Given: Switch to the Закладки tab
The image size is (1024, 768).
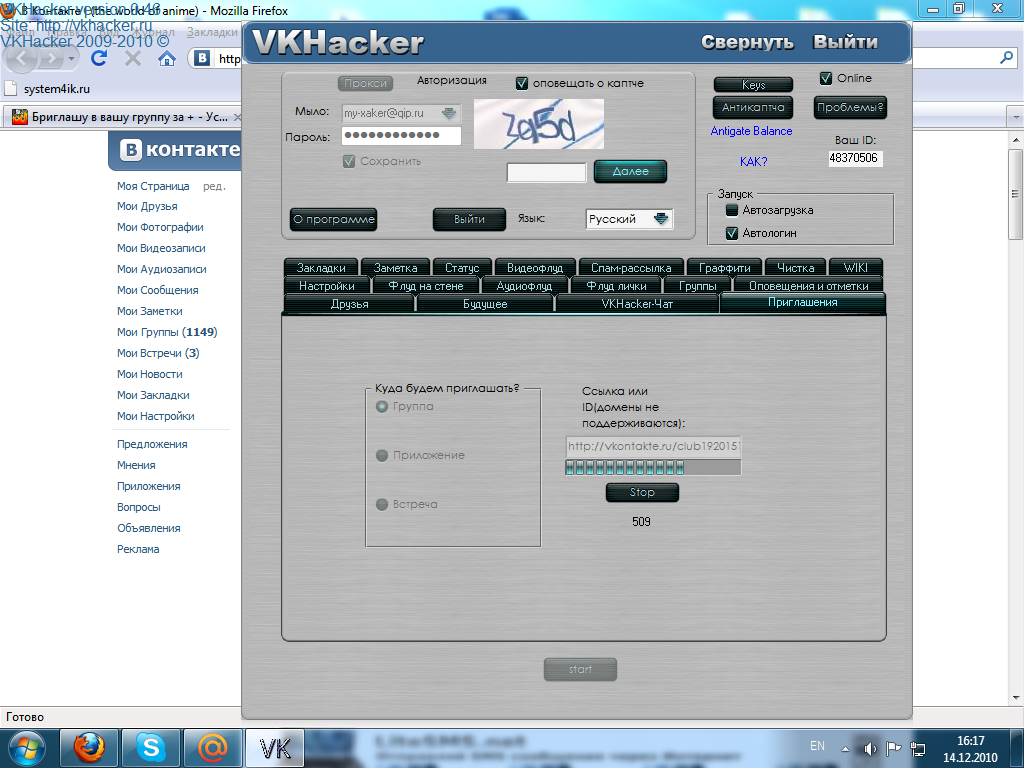Looking at the screenshot, I should click(321, 268).
